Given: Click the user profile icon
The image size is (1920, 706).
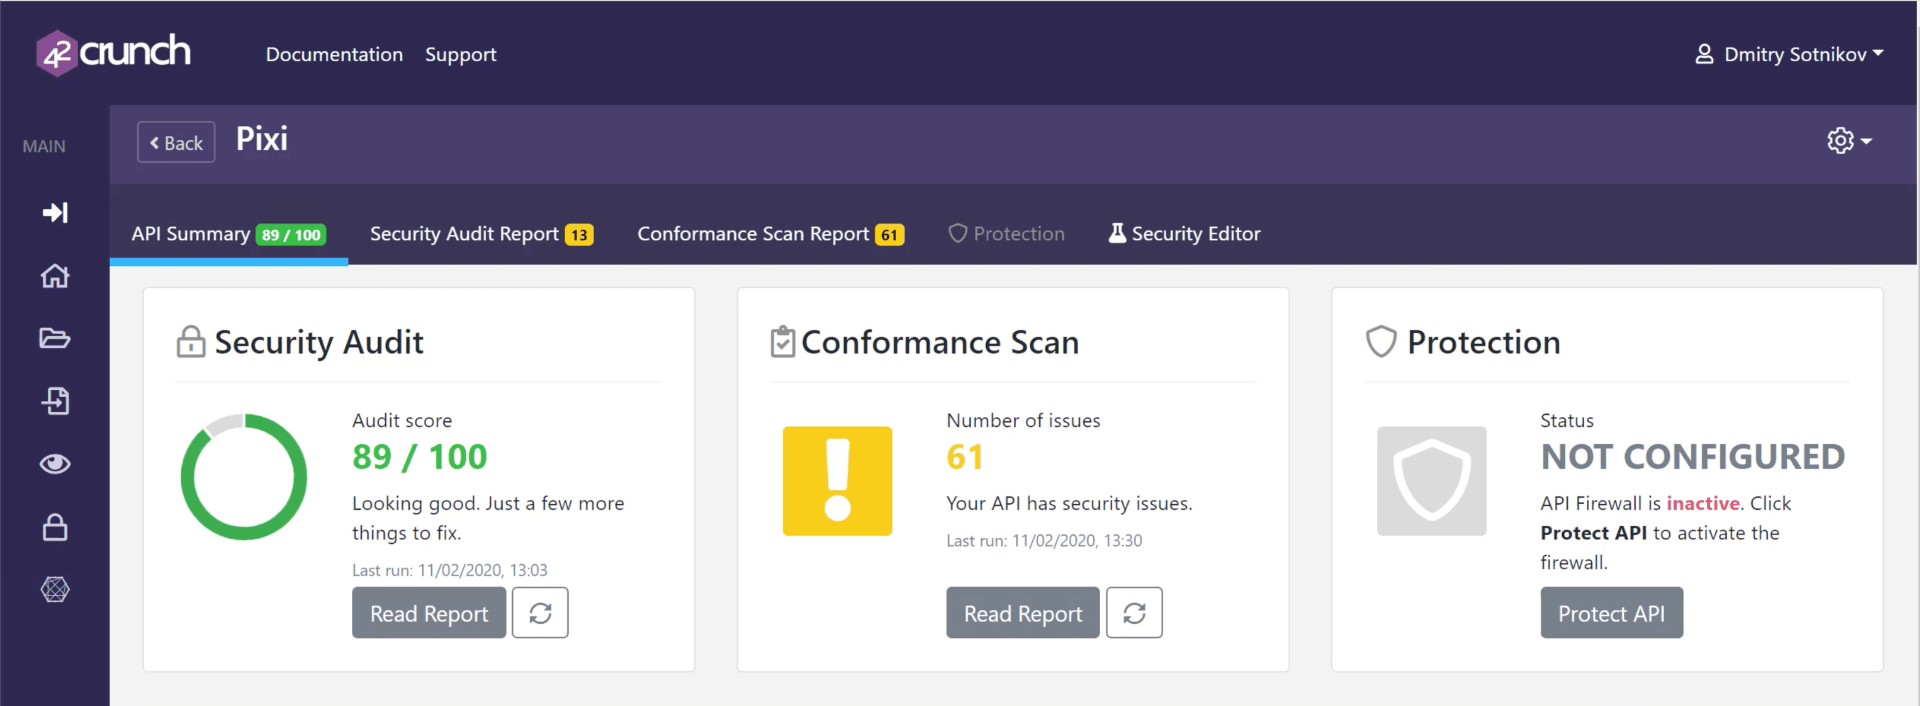Looking at the screenshot, I should 1705,54.
